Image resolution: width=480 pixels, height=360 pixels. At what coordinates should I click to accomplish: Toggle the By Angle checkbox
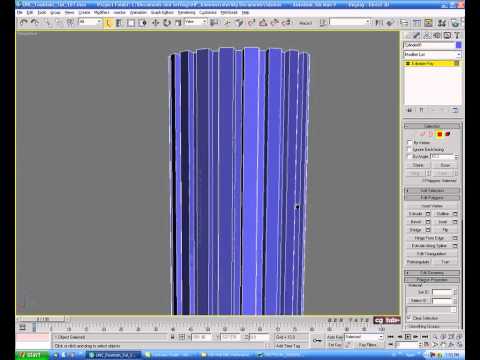coord(410,156)
